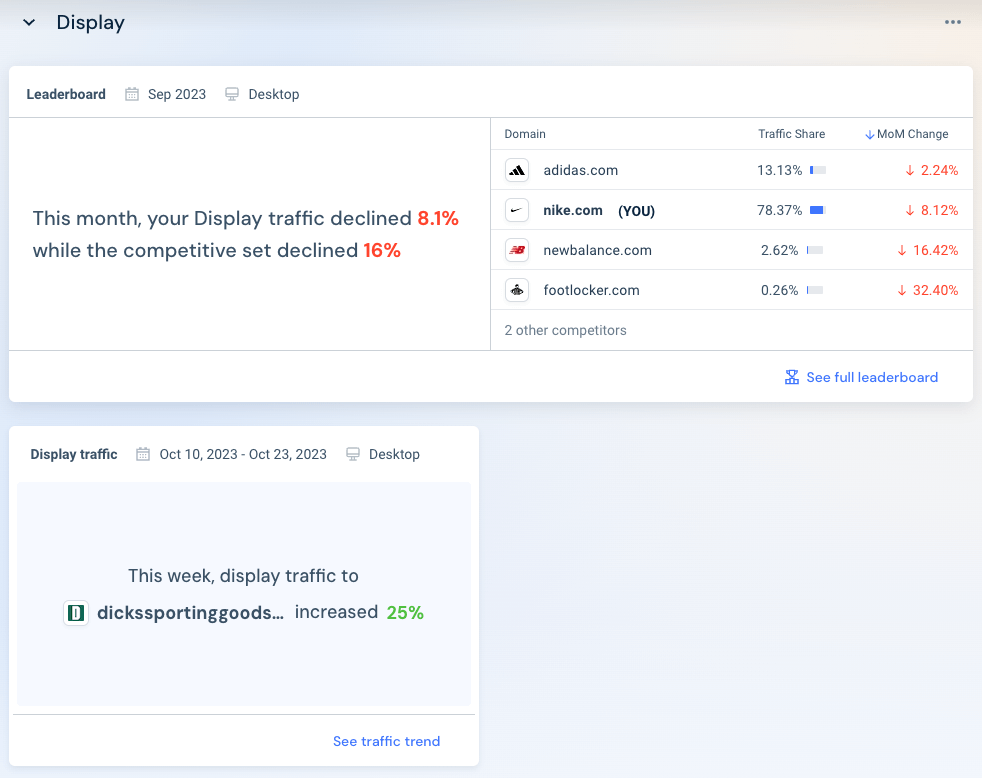Viewport: 982px width, 778px height.
Task: Click the leaderboard icon beside See full leaderboard
Action: (x=791, y=377)
